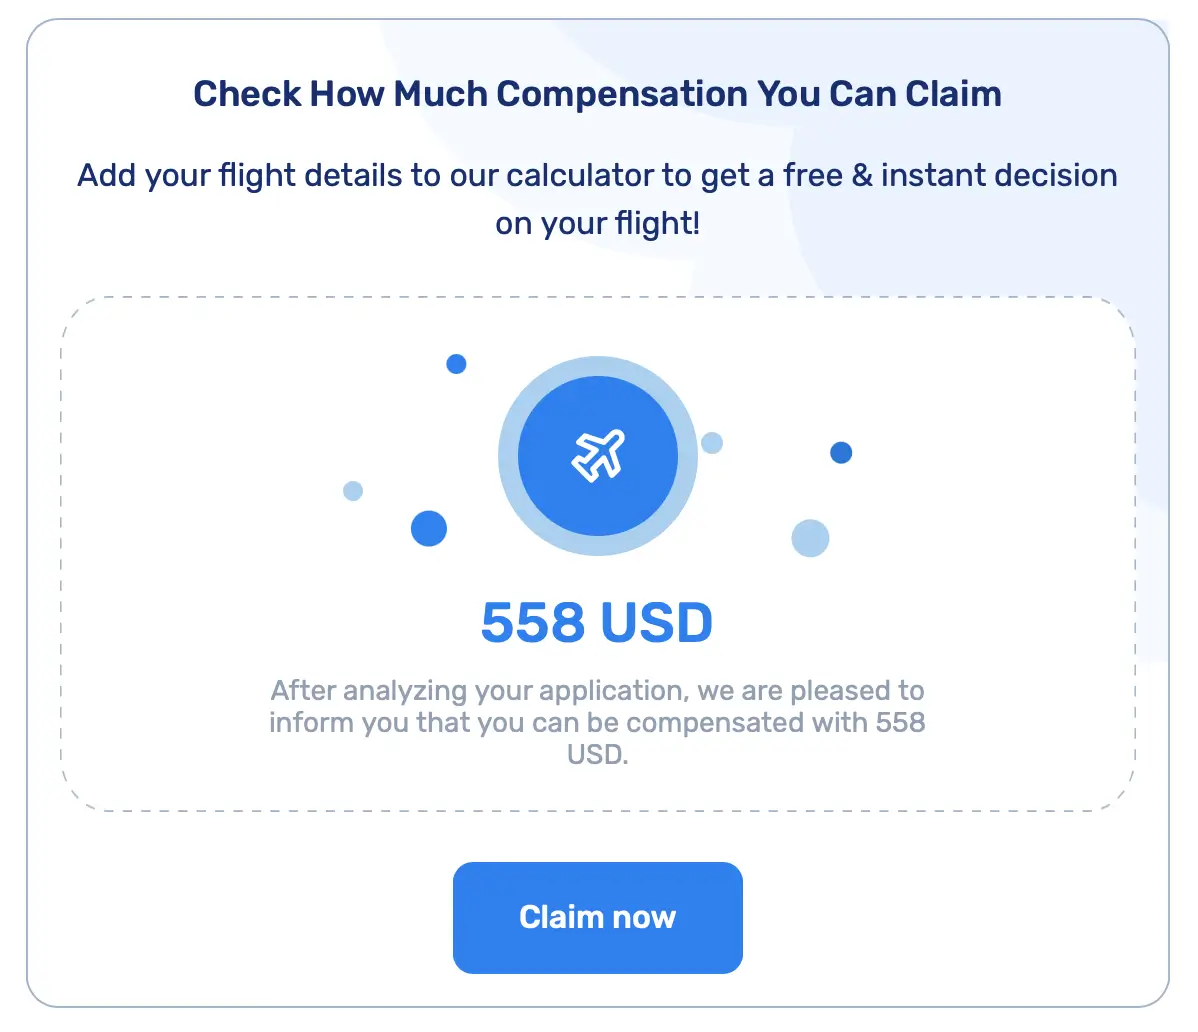1198x1032 pixels.
Task: Click the subtitle about adding flight details
Action: point(597,198)
